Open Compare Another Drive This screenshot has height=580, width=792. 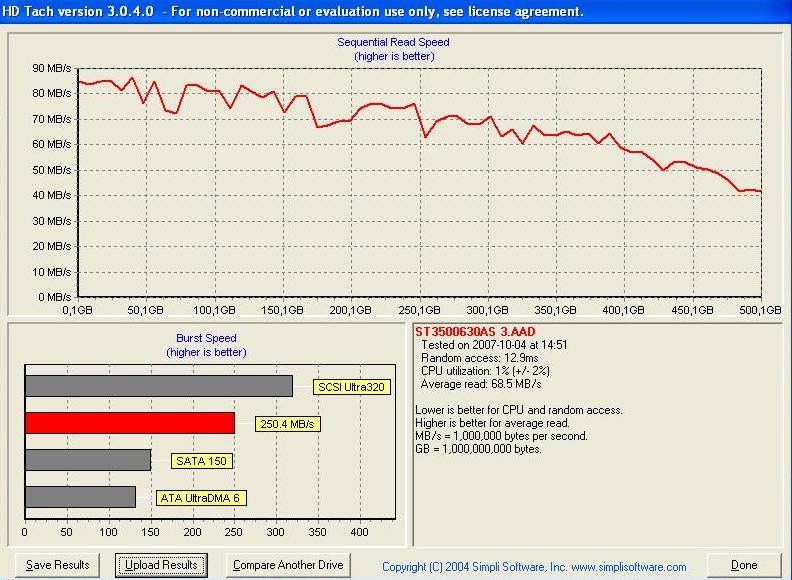point(287,565)
